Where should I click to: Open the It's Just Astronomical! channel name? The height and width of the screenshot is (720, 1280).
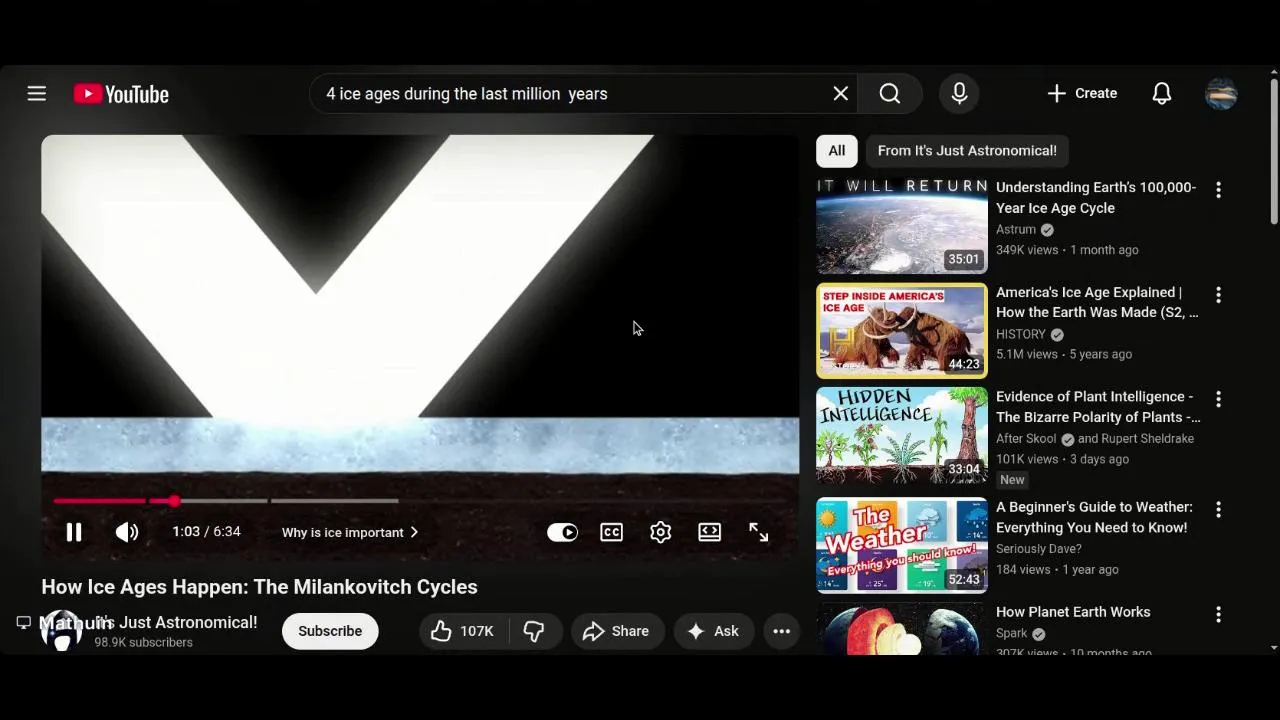click(x=177, y=622)
